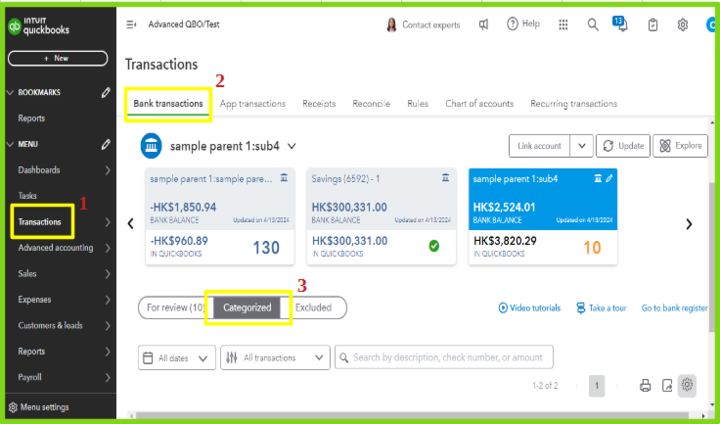Click the bank icon on Savings (6592) card
The width and height of the screenshot is (720, 424).
tap(445, 178)
